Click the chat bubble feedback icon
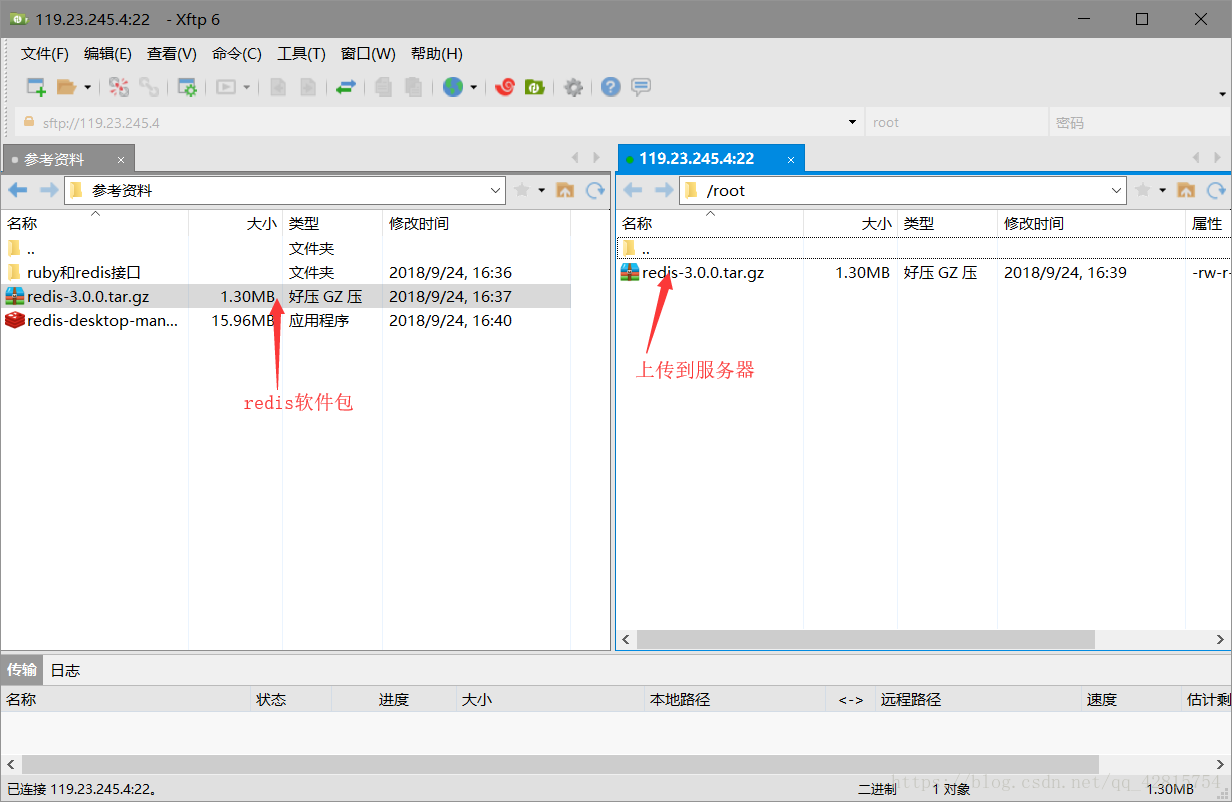Viewport: 1232px width, 802px height. [641, 87]
